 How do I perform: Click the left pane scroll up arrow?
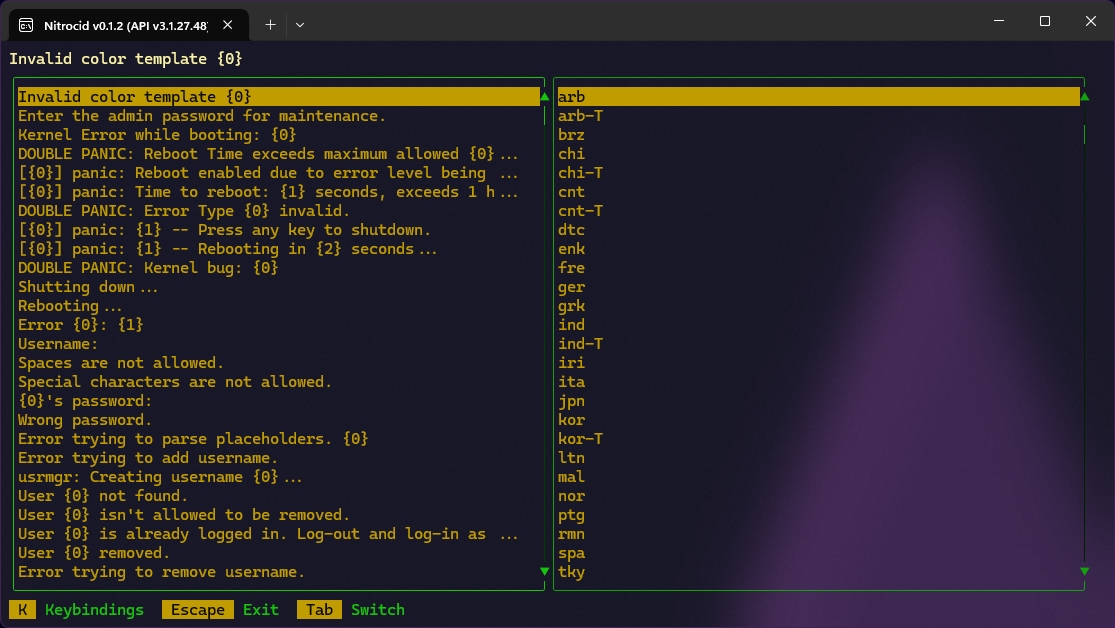544,97
